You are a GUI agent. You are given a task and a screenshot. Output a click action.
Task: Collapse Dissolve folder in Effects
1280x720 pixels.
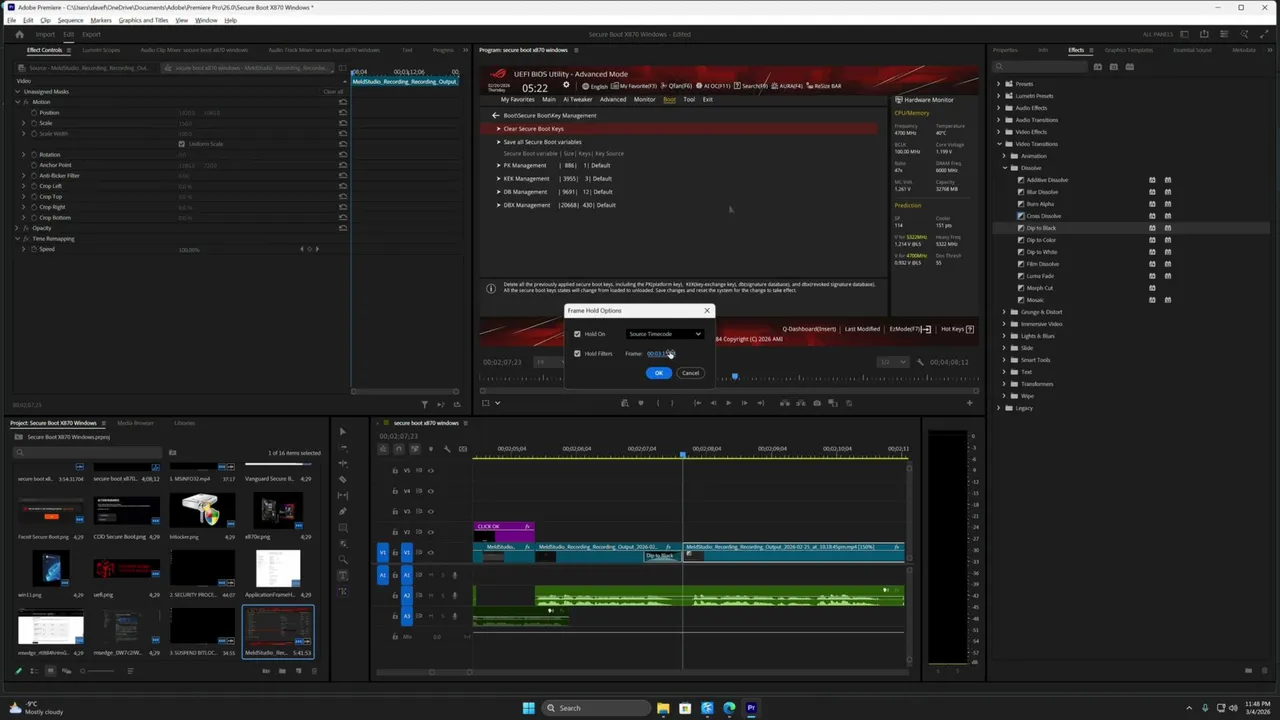1006,168
